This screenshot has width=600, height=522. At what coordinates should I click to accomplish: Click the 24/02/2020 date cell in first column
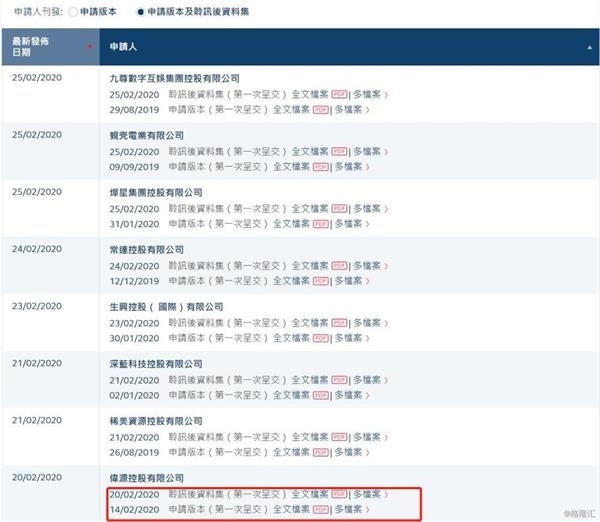click(37, 249)
